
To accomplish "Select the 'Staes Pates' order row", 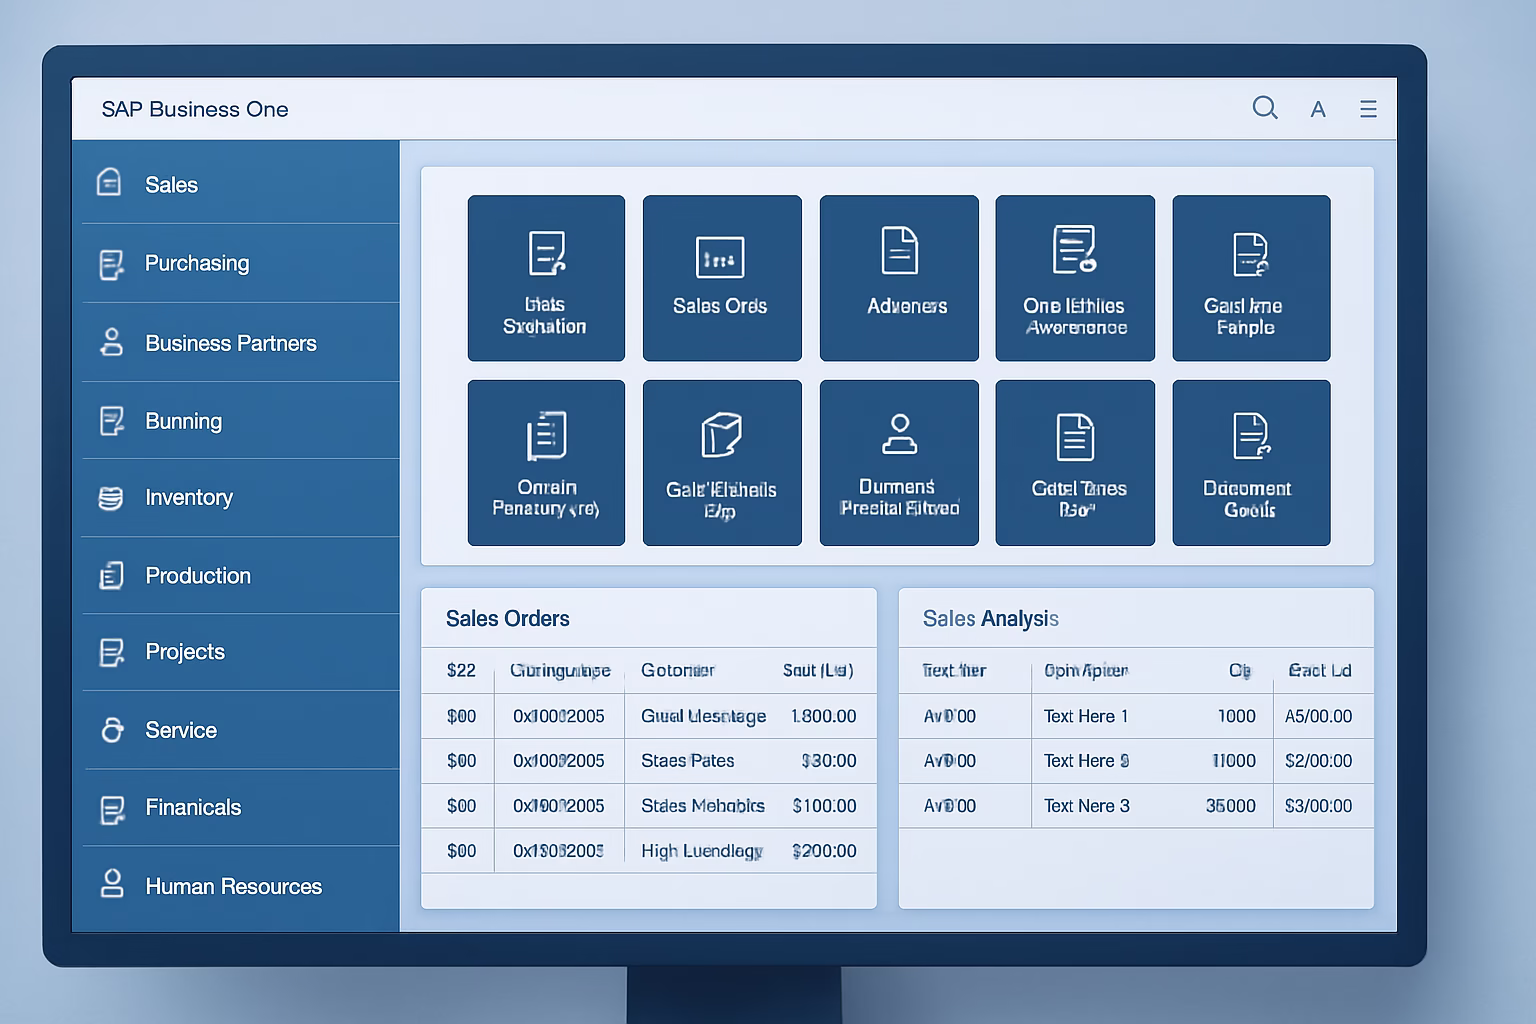I will coord(649,761).
